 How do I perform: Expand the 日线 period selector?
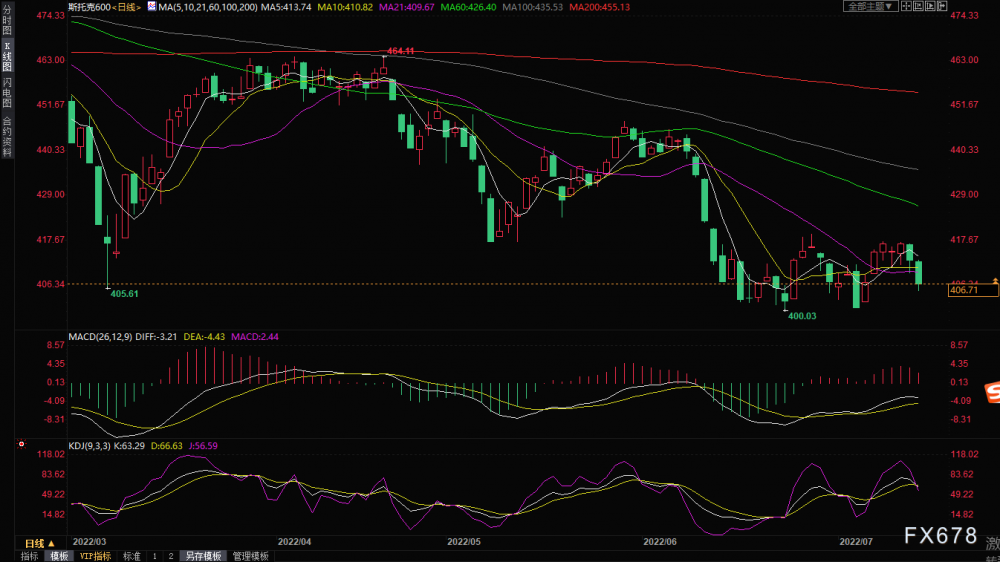coord(40,544)
